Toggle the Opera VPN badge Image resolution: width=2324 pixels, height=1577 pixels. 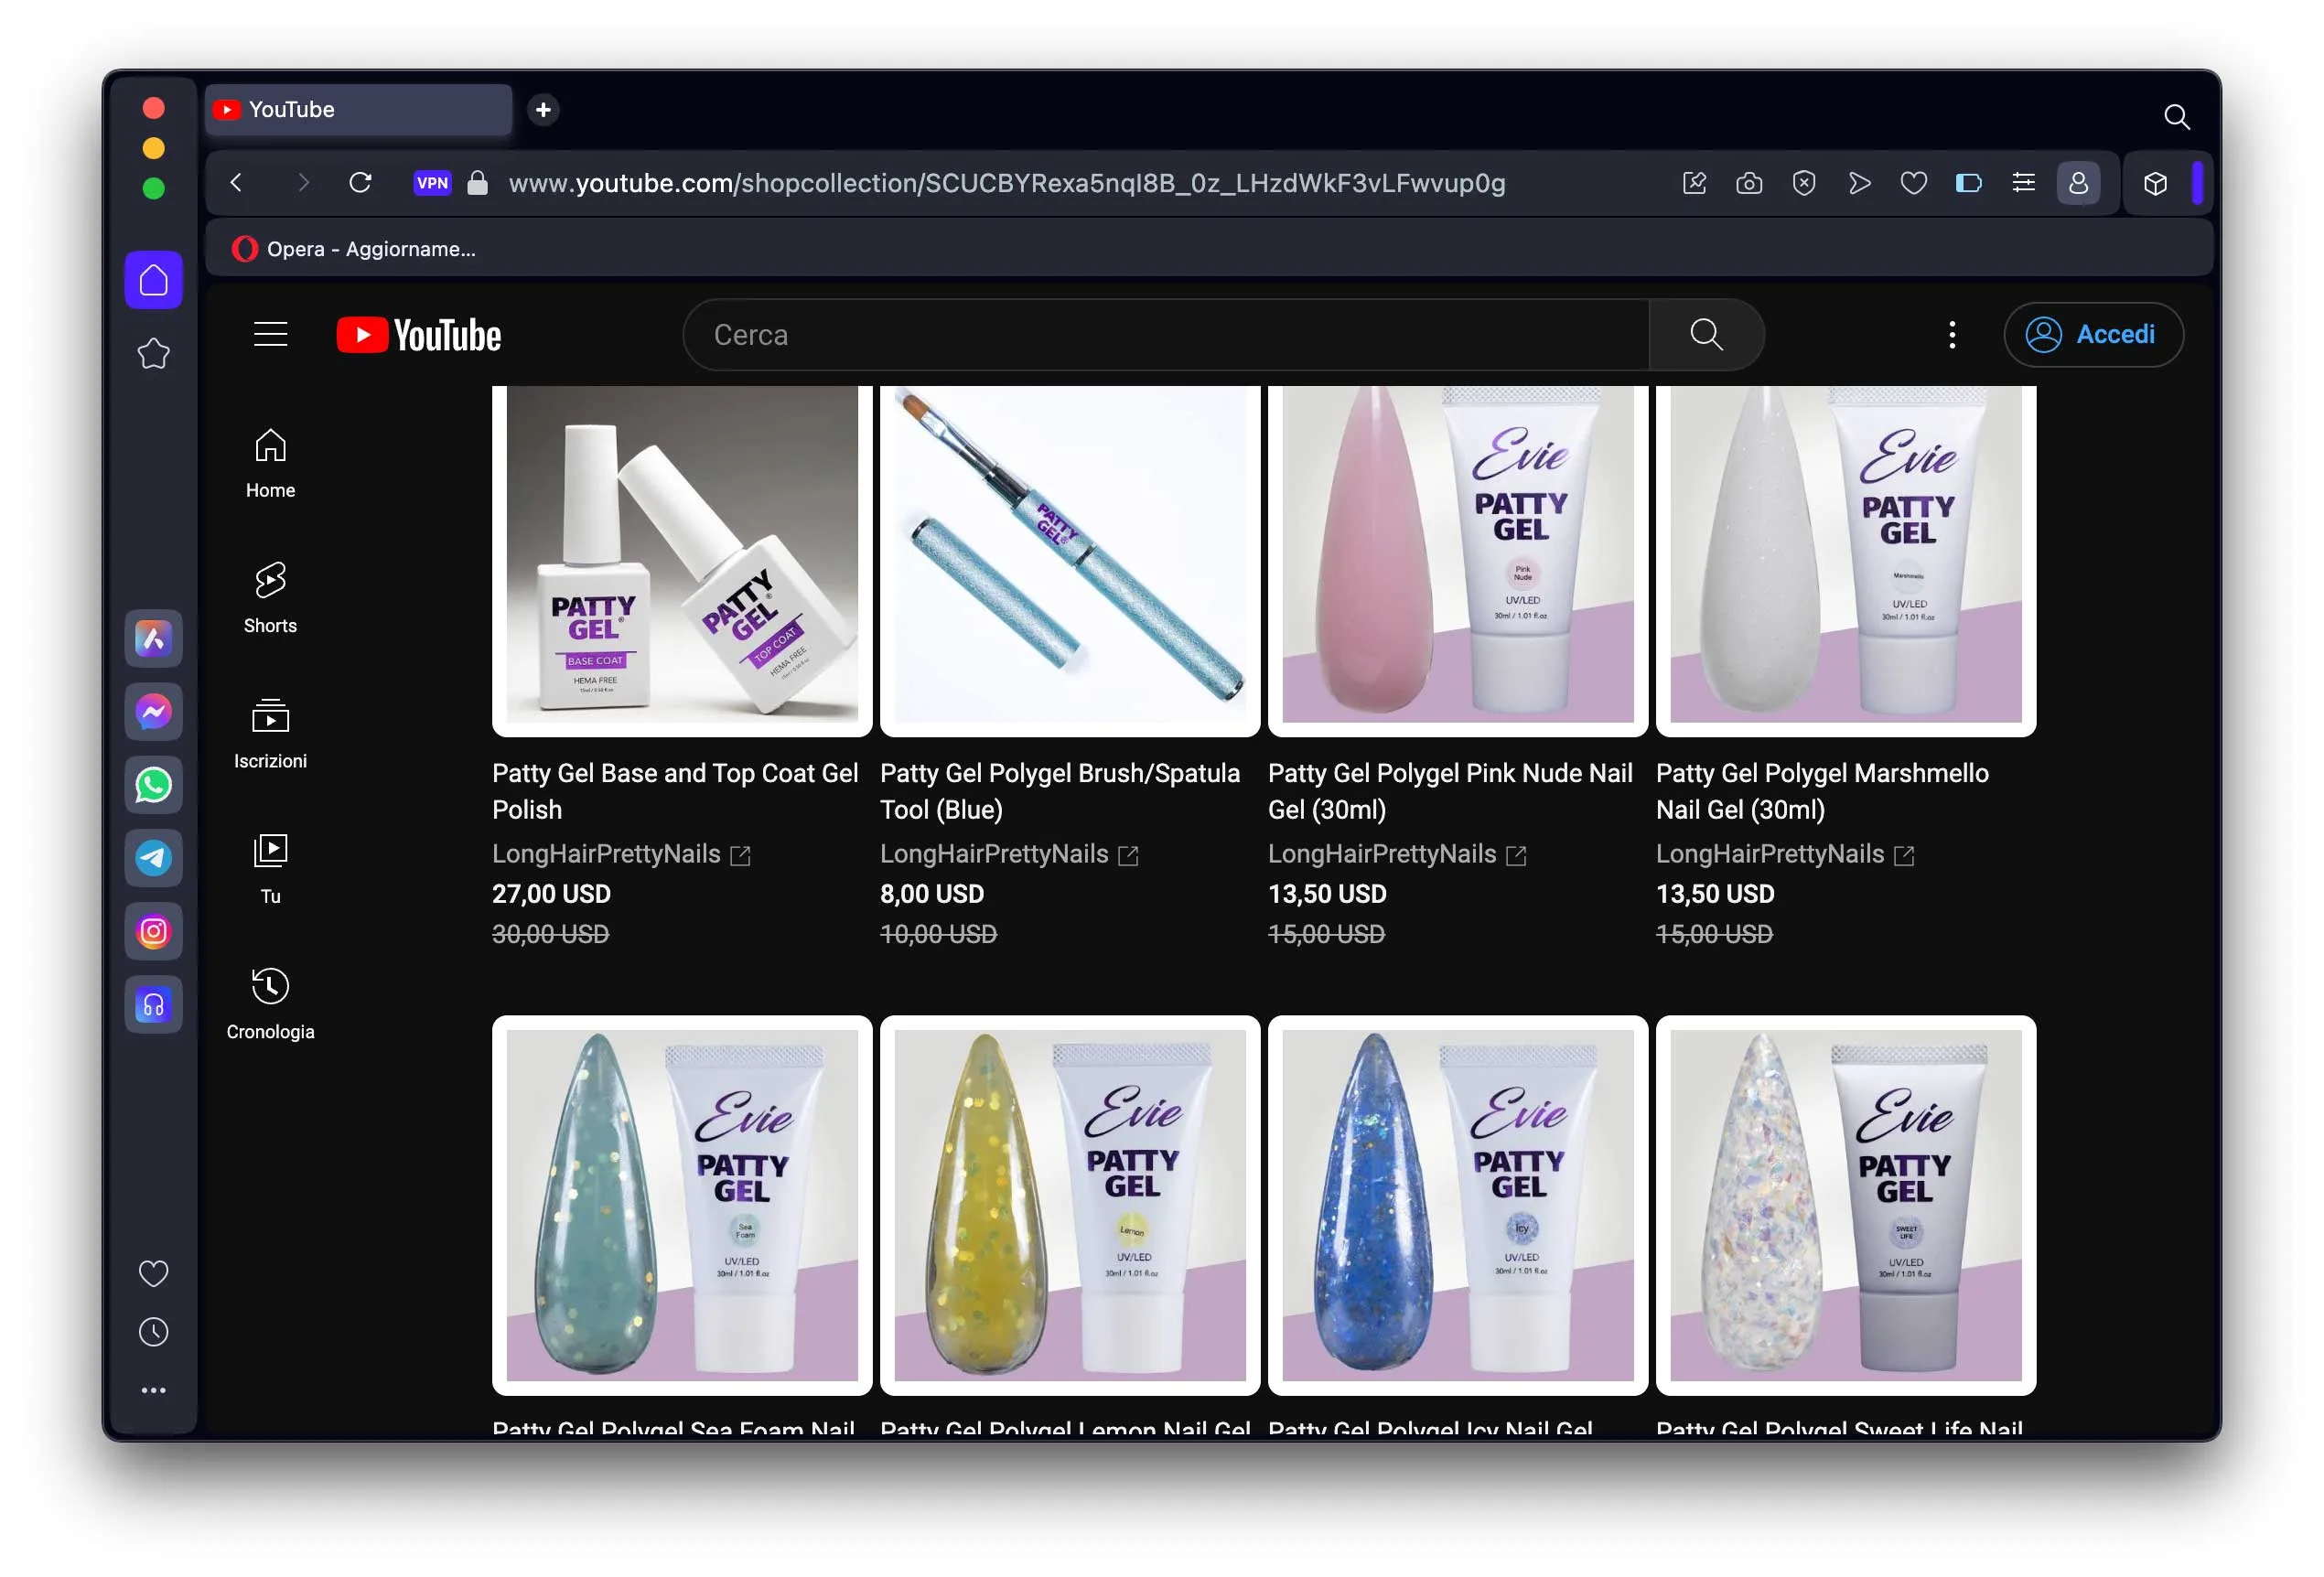(x=432, y=183)
